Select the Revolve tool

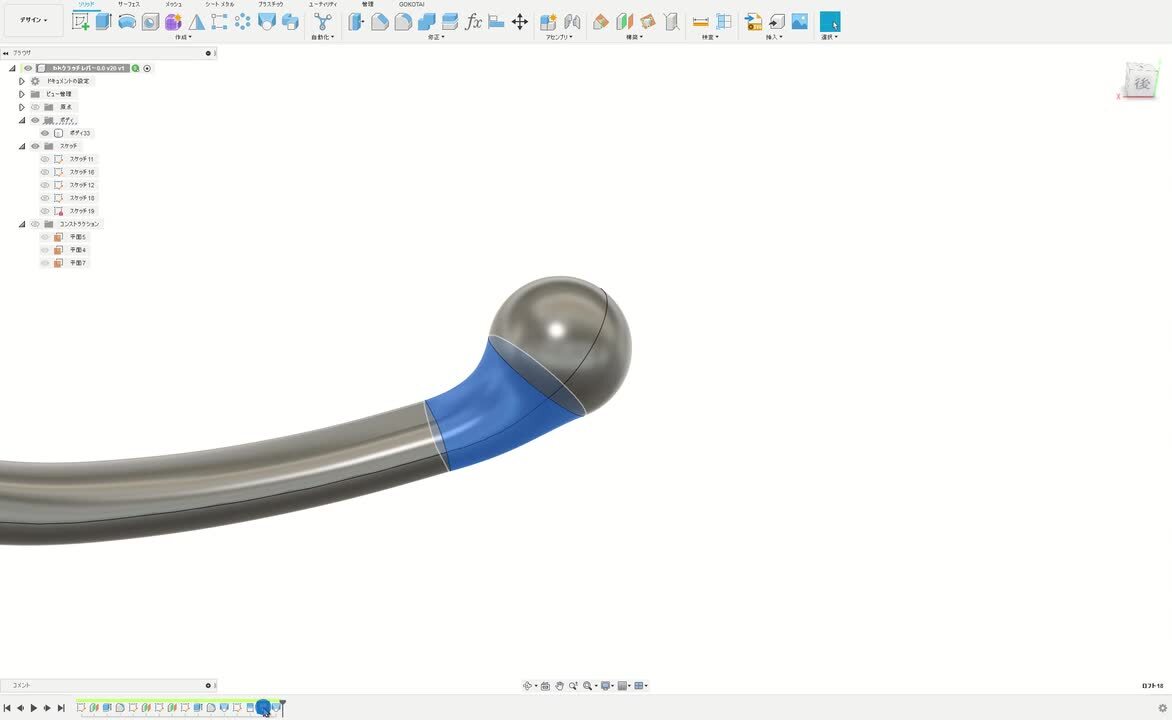point(126,22)
